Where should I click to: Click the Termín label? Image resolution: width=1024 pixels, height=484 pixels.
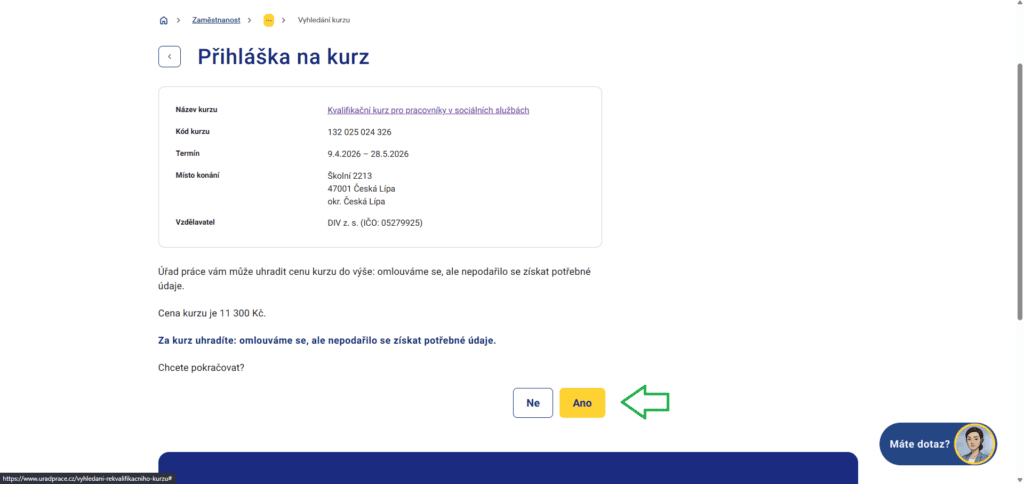[187, 153]
